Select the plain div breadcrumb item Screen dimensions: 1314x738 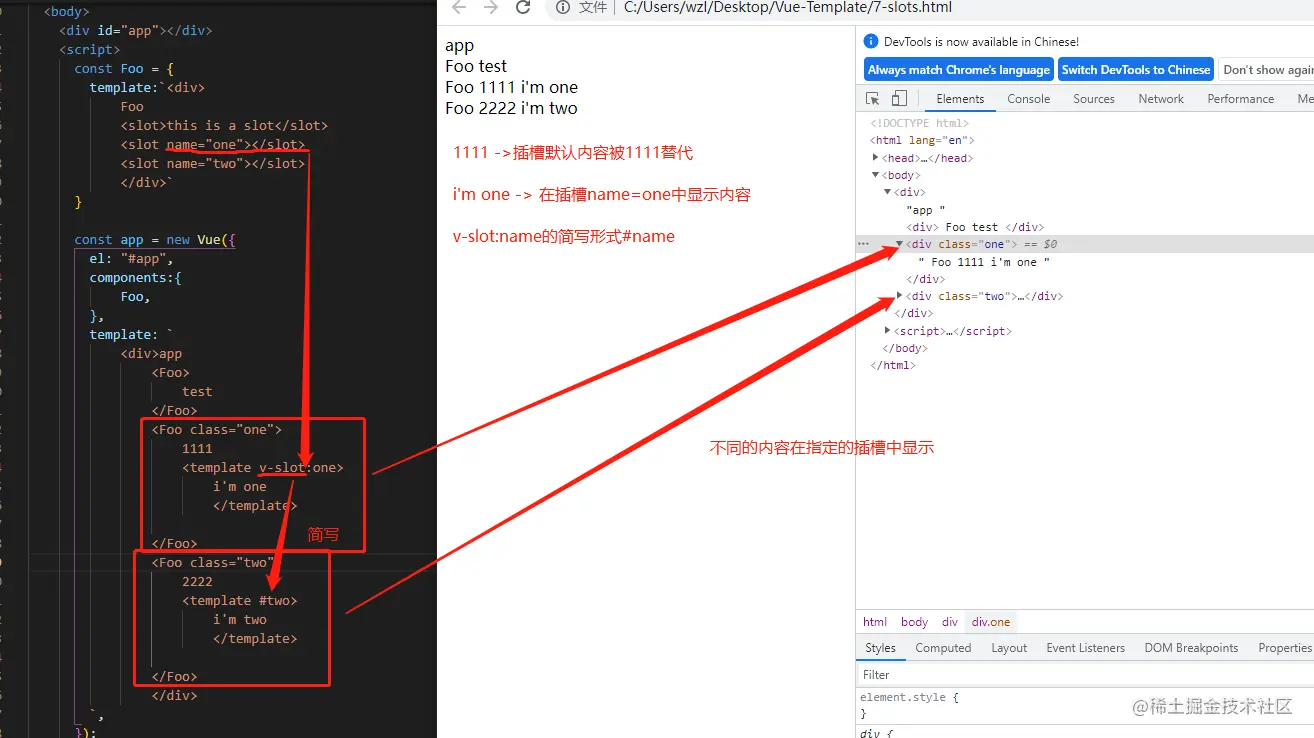[950, 622]
